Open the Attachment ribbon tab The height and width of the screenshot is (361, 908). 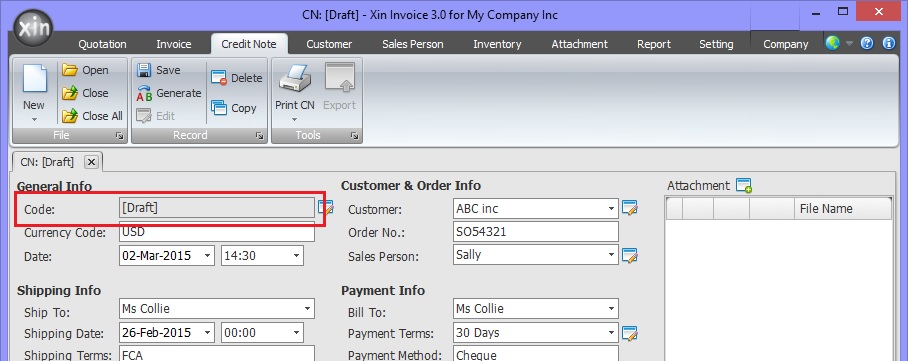coord(580,44)
